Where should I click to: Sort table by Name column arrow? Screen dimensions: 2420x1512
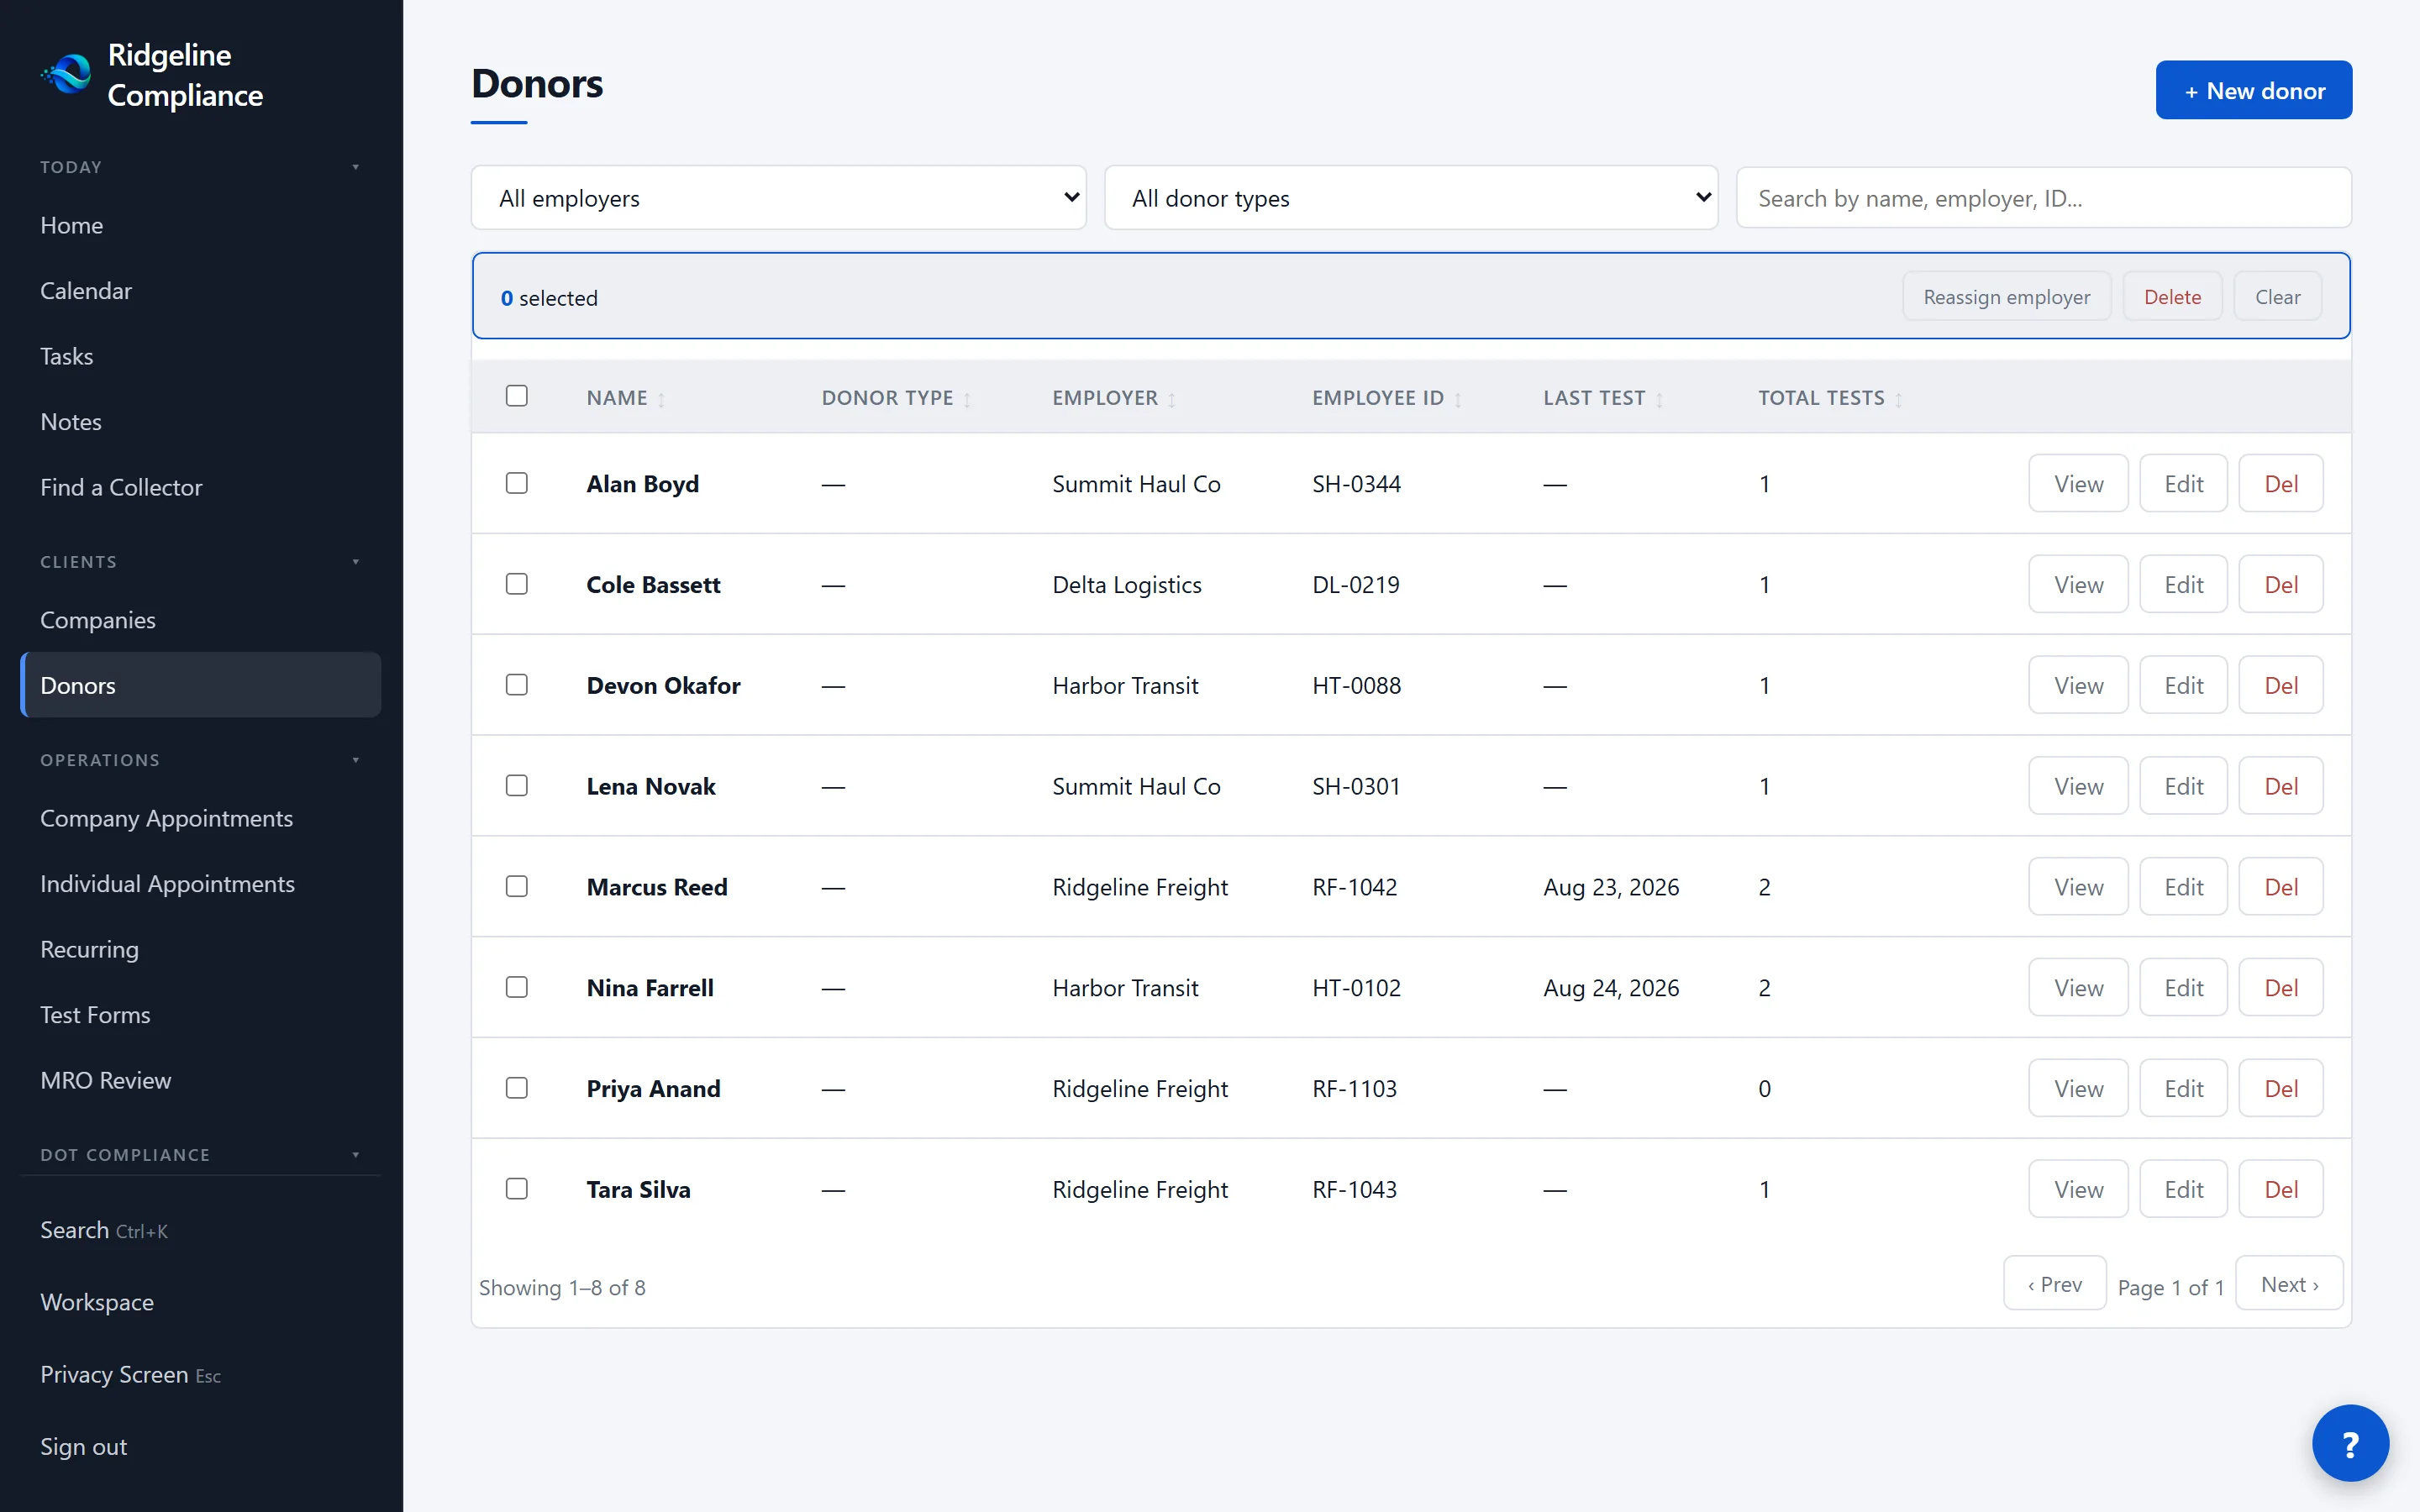(x=661, y=399)
